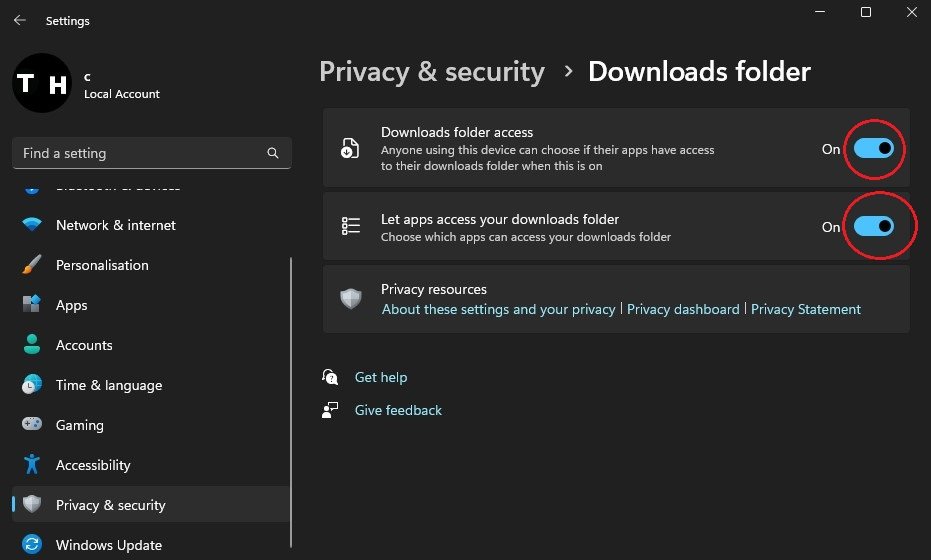This screenshot has height=560, width=931.
Task: Open the Accounts settings section
Action: (84, 345)
